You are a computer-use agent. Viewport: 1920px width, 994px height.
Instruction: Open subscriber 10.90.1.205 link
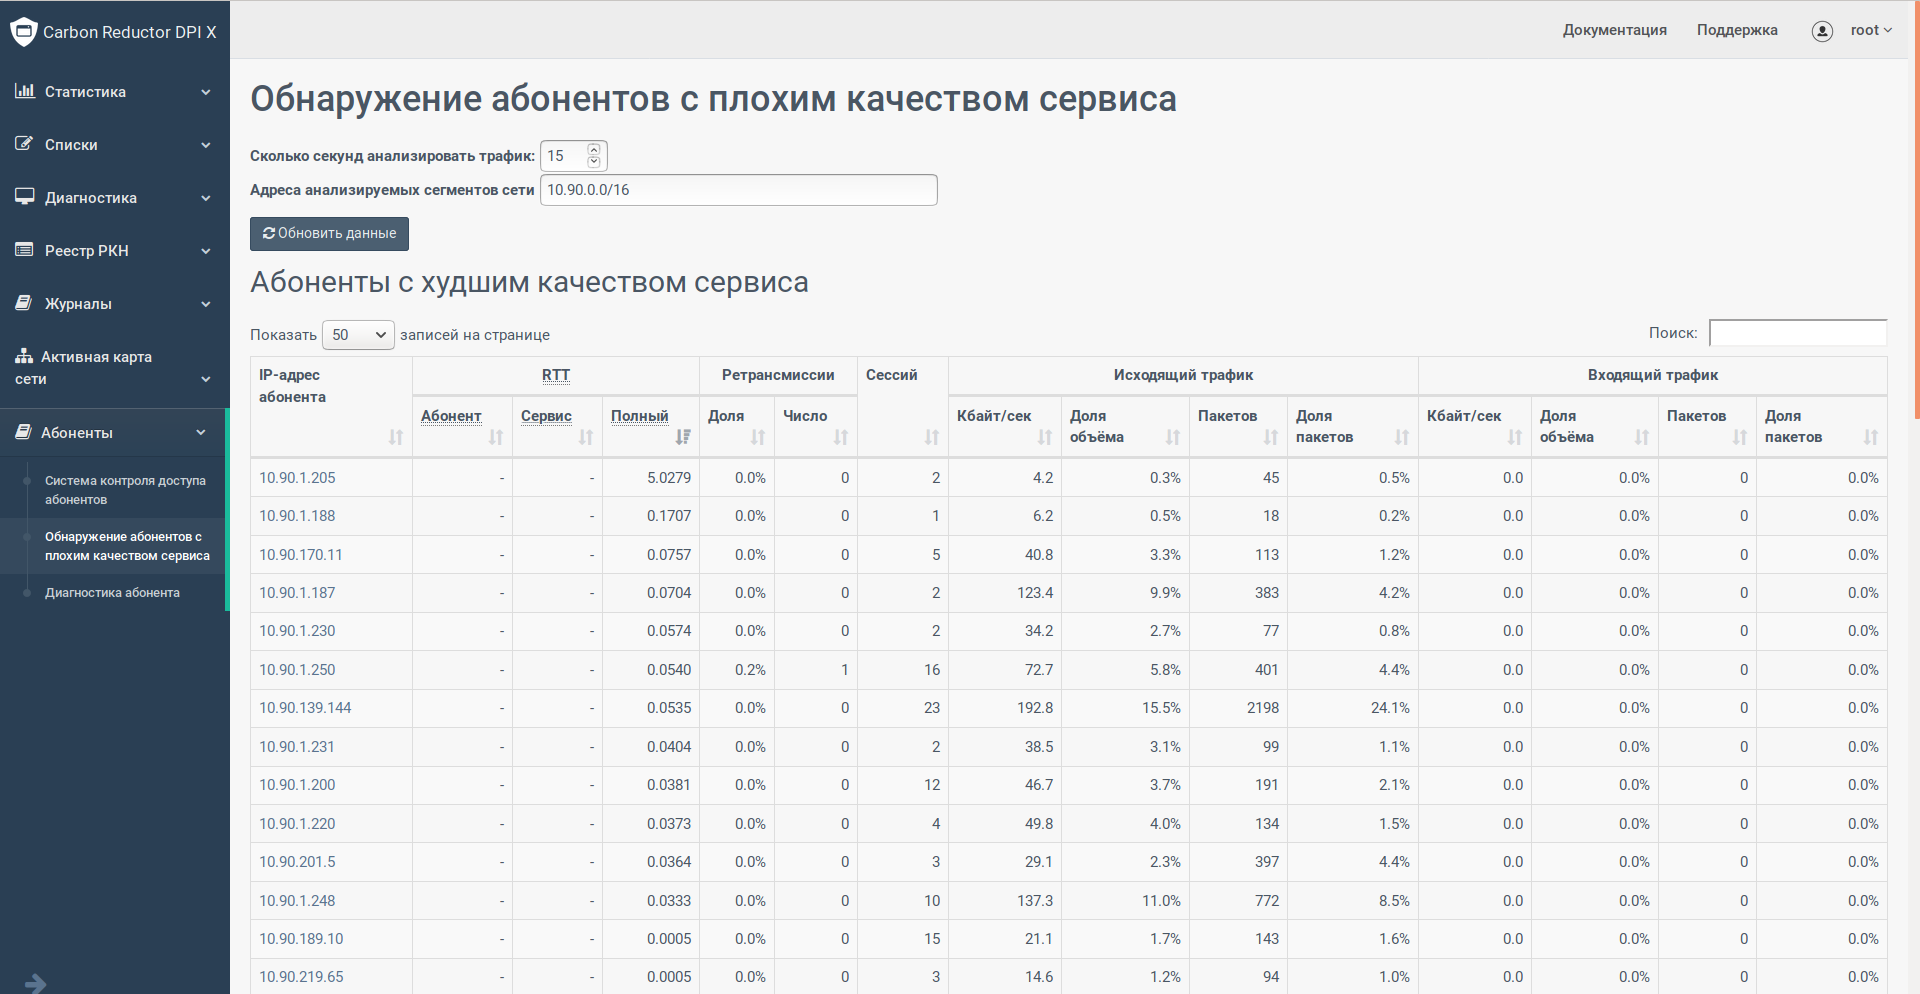click(297, 478)
